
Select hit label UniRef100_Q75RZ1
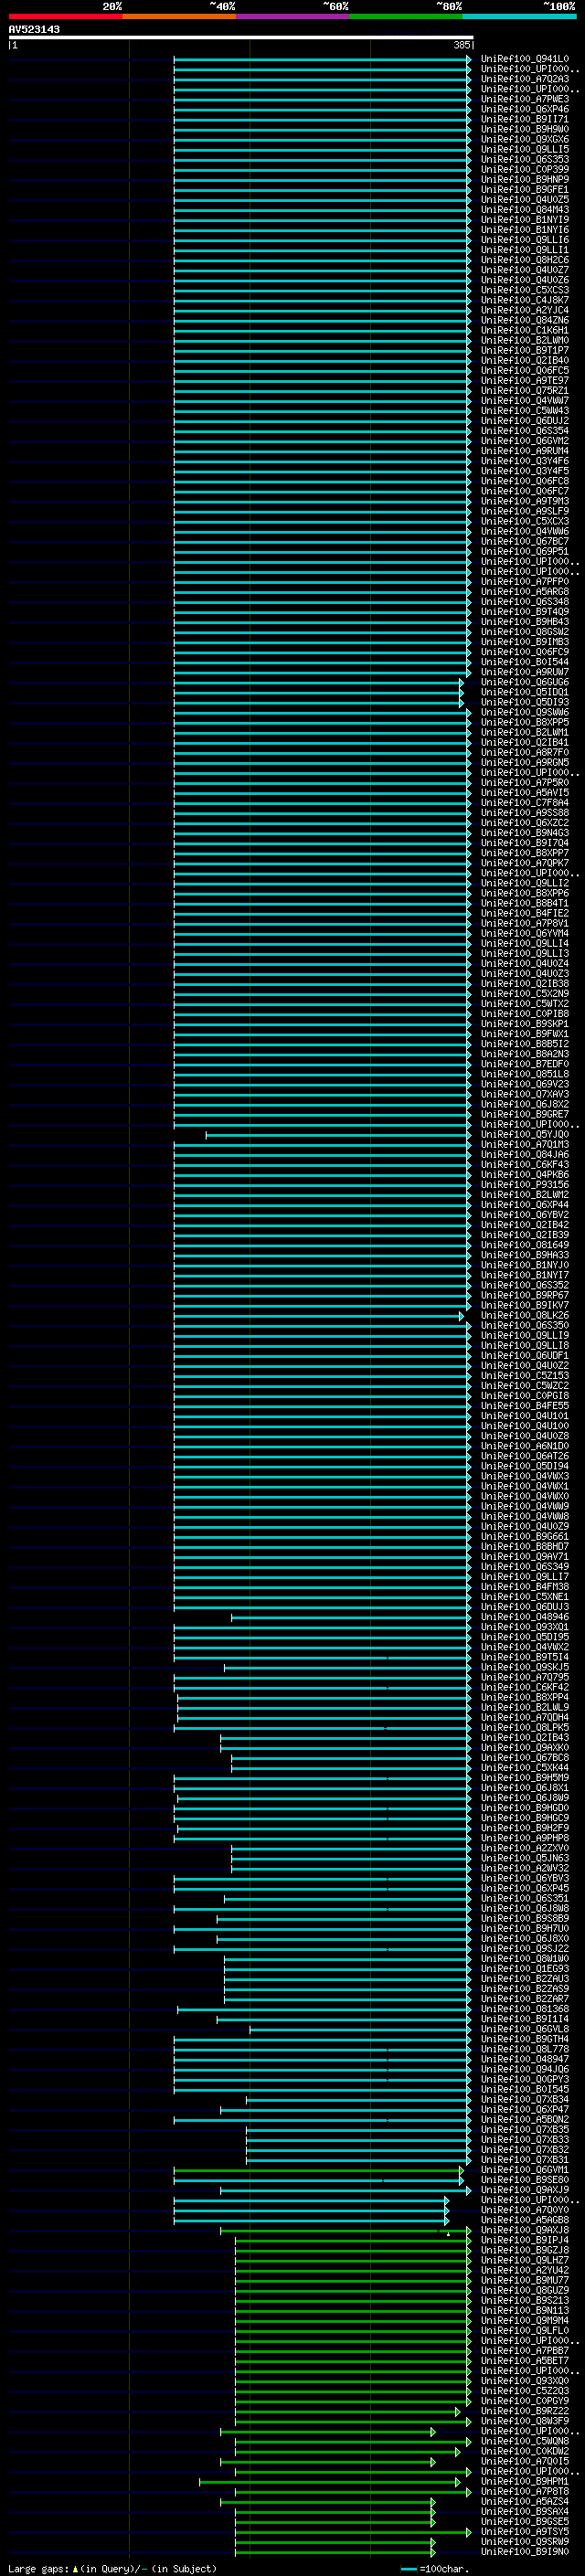524,390
